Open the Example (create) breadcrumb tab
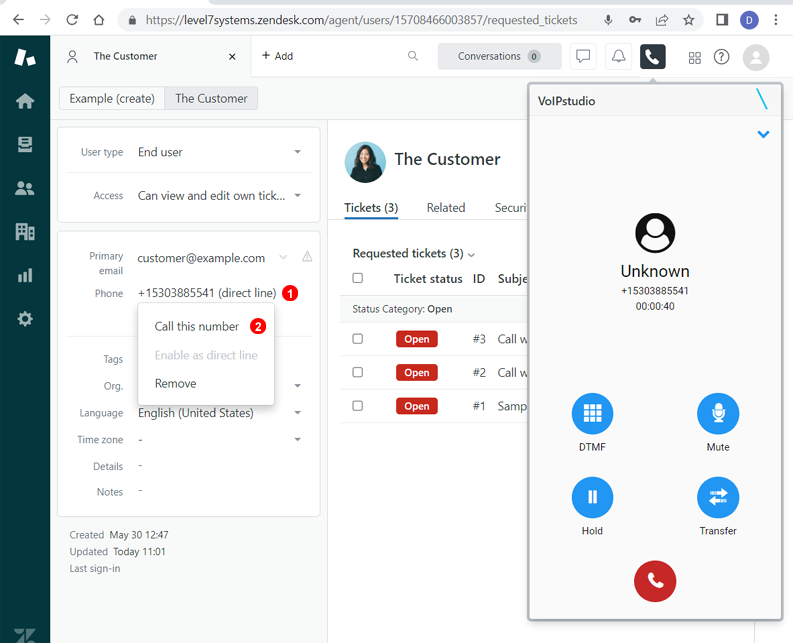Screen dimensions: 793x643 coord(112,98)
